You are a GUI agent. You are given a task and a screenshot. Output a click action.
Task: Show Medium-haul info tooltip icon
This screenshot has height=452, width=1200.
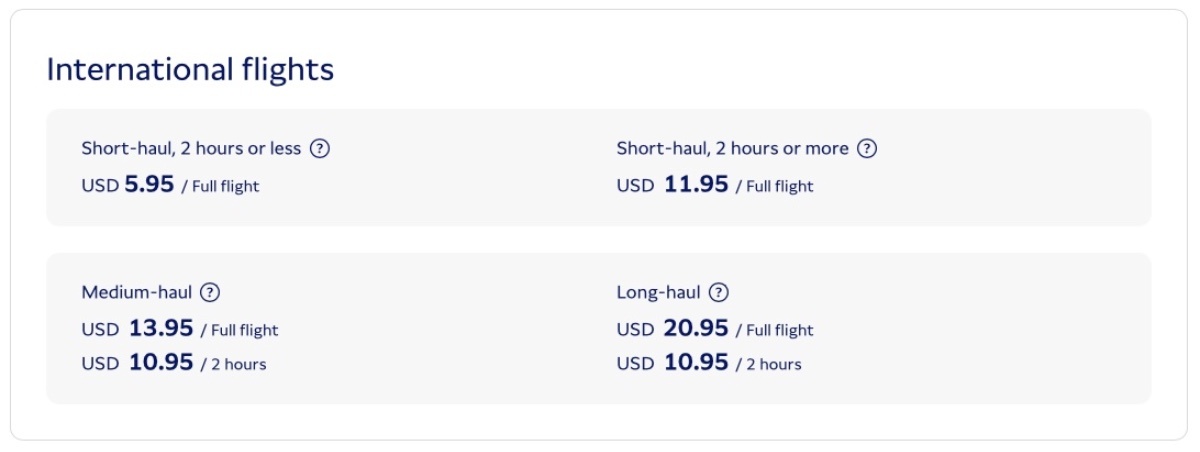(209, 293)
